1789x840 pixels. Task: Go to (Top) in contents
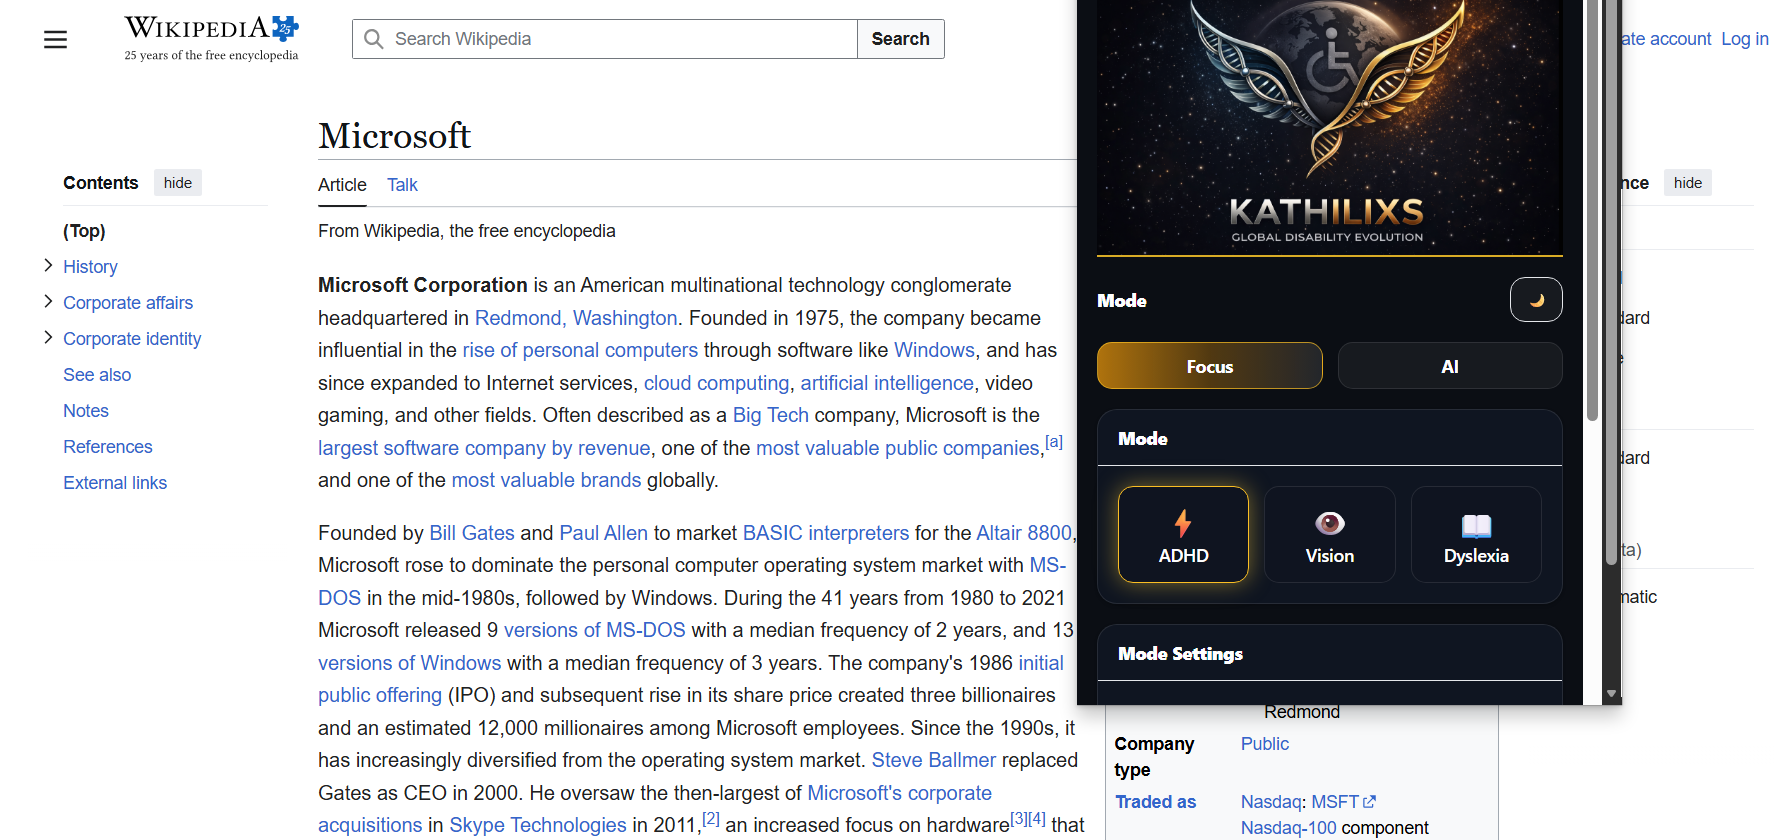[x=84, y=231]
